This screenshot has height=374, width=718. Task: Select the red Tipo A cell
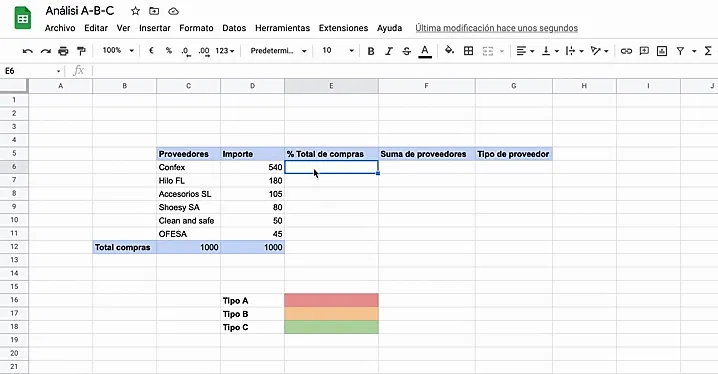point(332,300)
